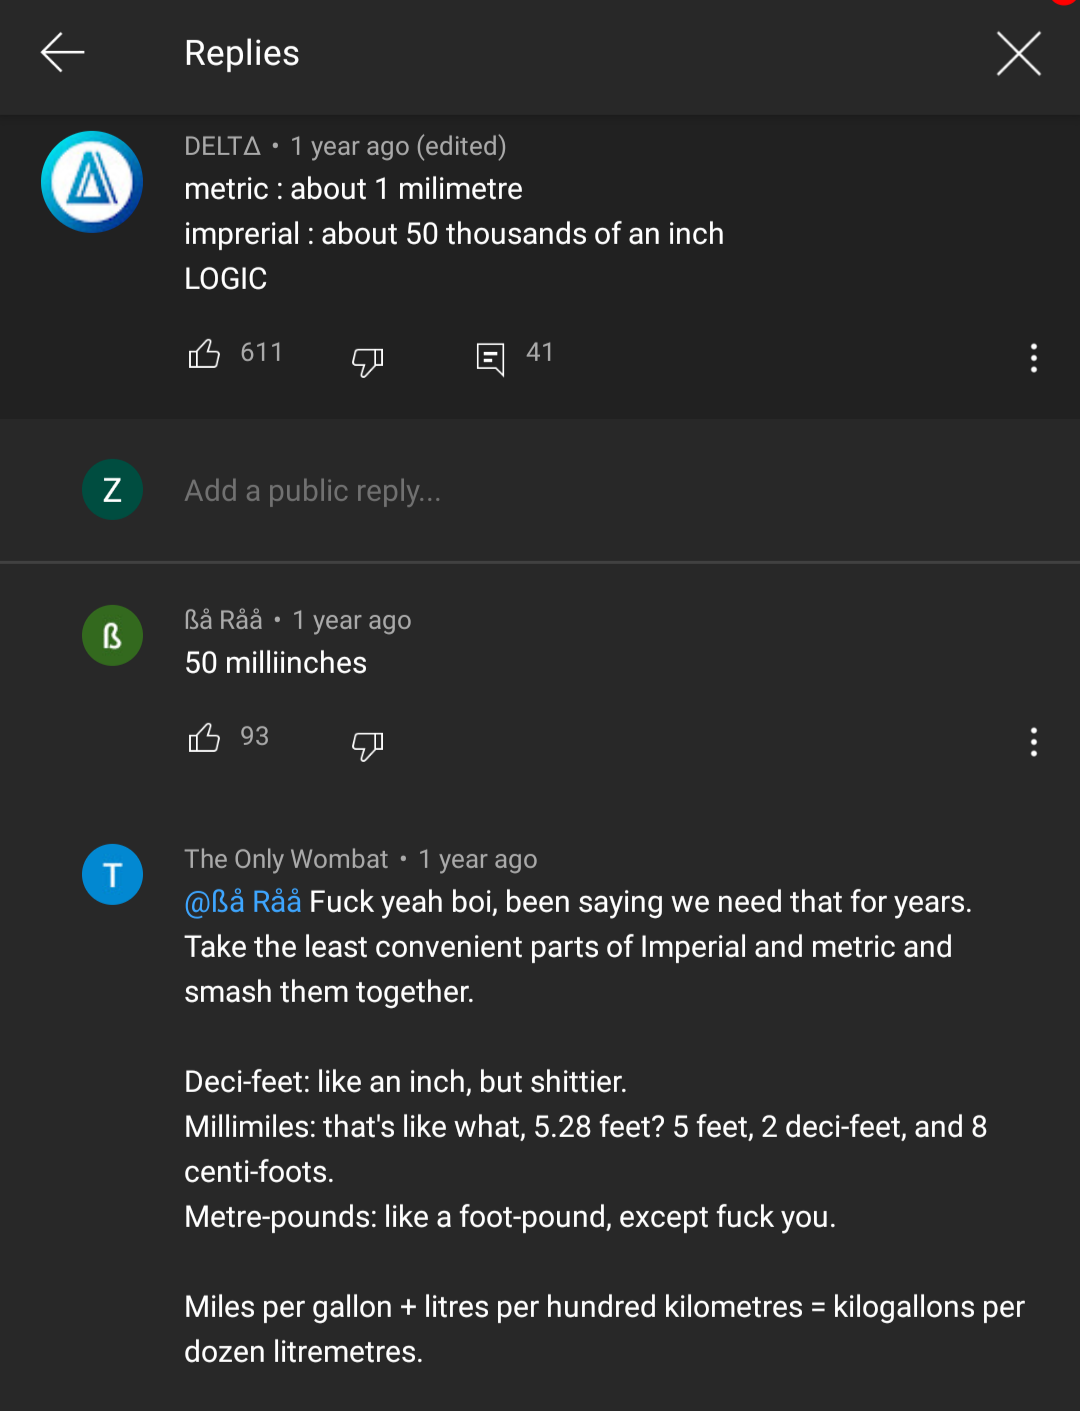The height and width of the screenshot is (1411, 1080).
Task: Open more options for 50 milliinches reply
Action: tap(1033, 742)
